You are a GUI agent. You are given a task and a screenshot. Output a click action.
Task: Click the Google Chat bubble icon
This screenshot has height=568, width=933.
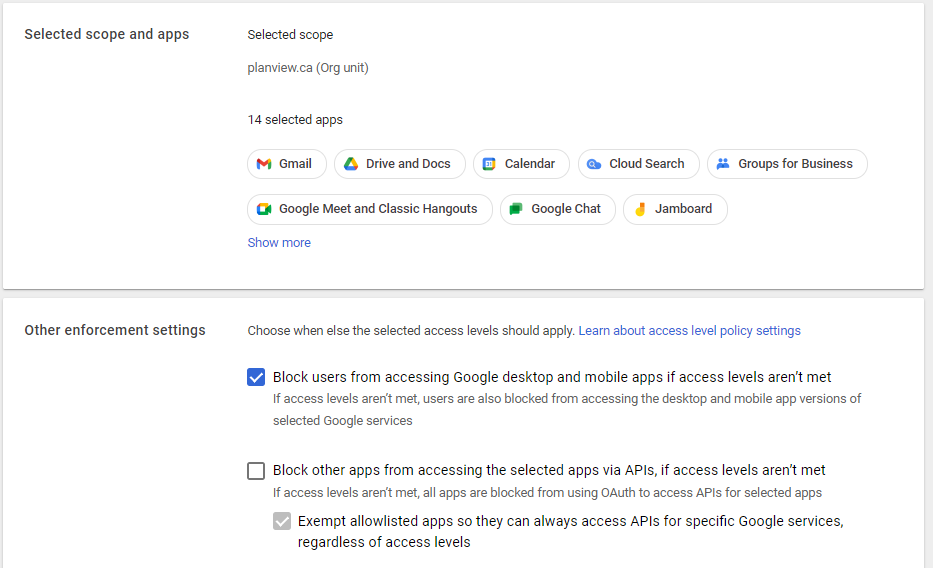click(x=516, y=209)
